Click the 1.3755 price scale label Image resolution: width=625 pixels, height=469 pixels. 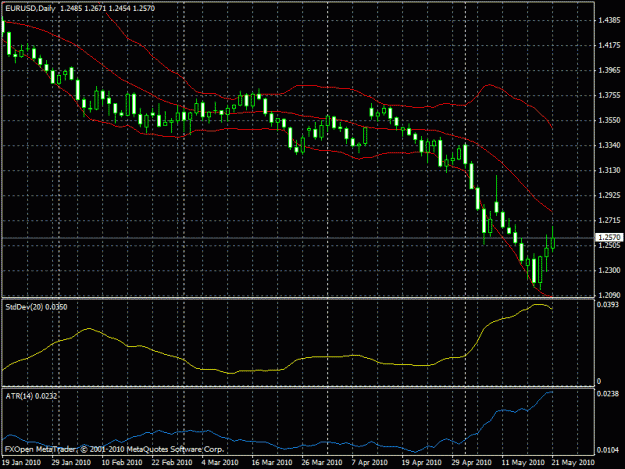tap(609, 95)
